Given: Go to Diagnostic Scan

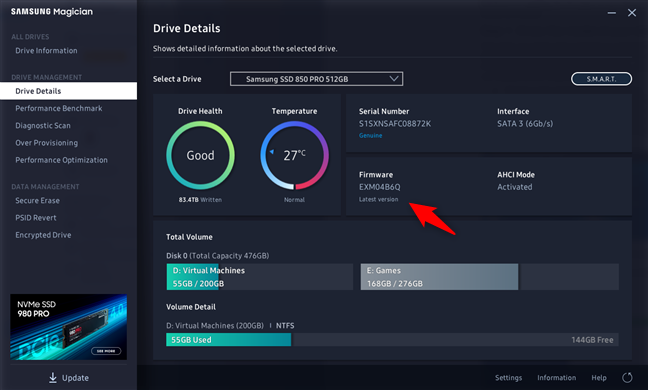Looking at the screenshot, I should pos(43,126).
